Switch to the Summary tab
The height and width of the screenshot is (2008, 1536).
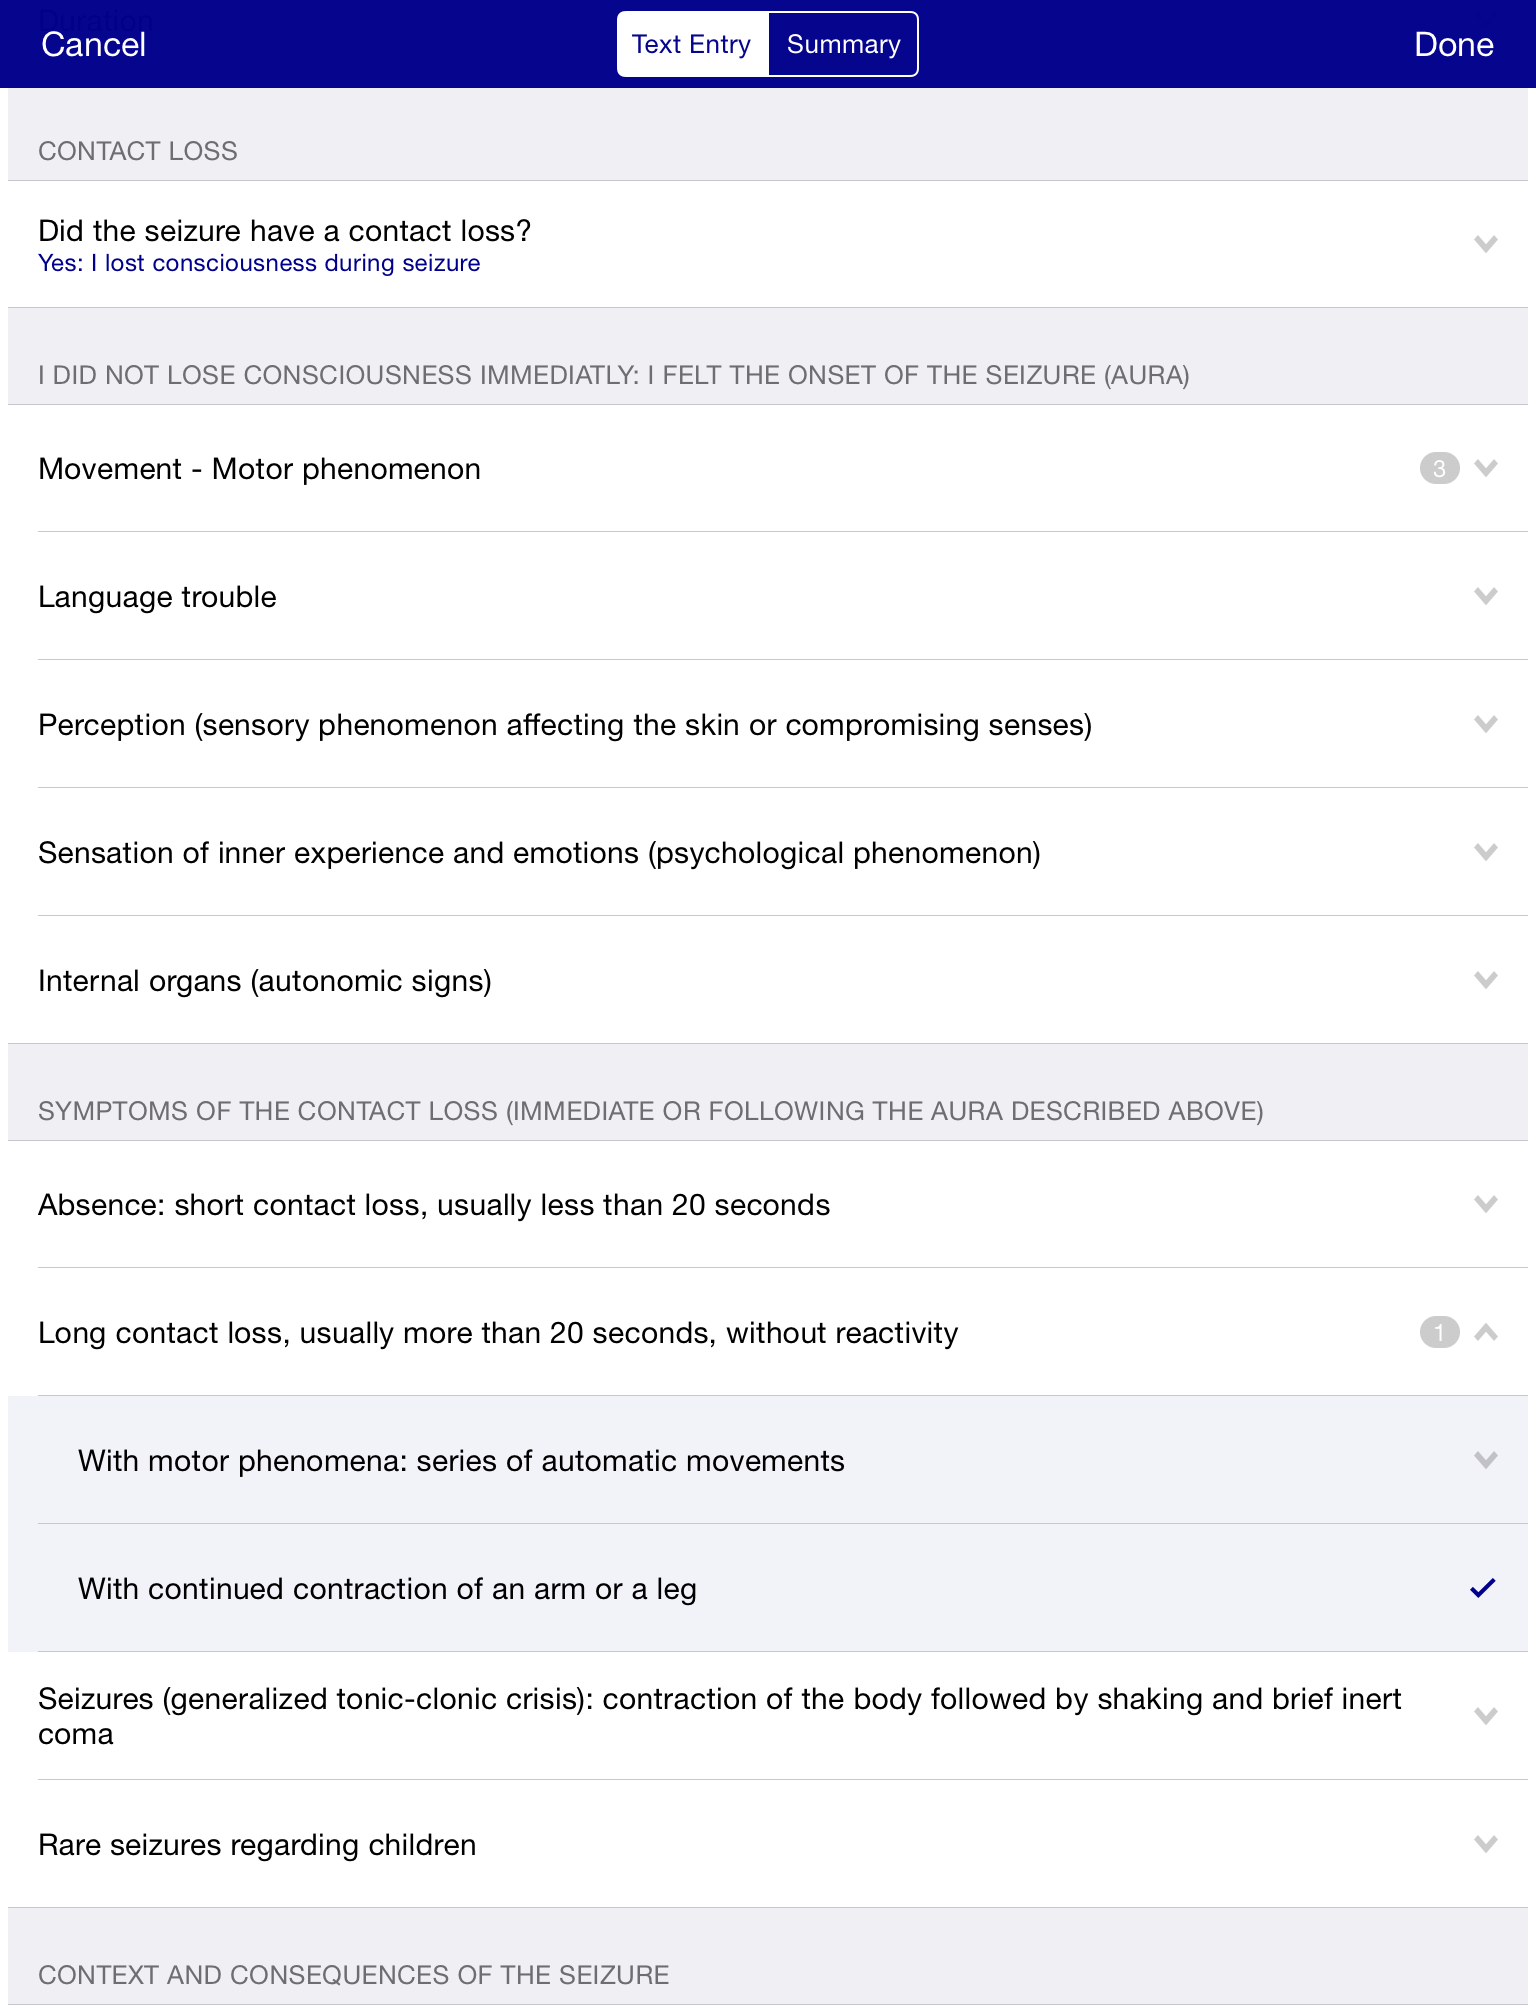coord(843,44)
